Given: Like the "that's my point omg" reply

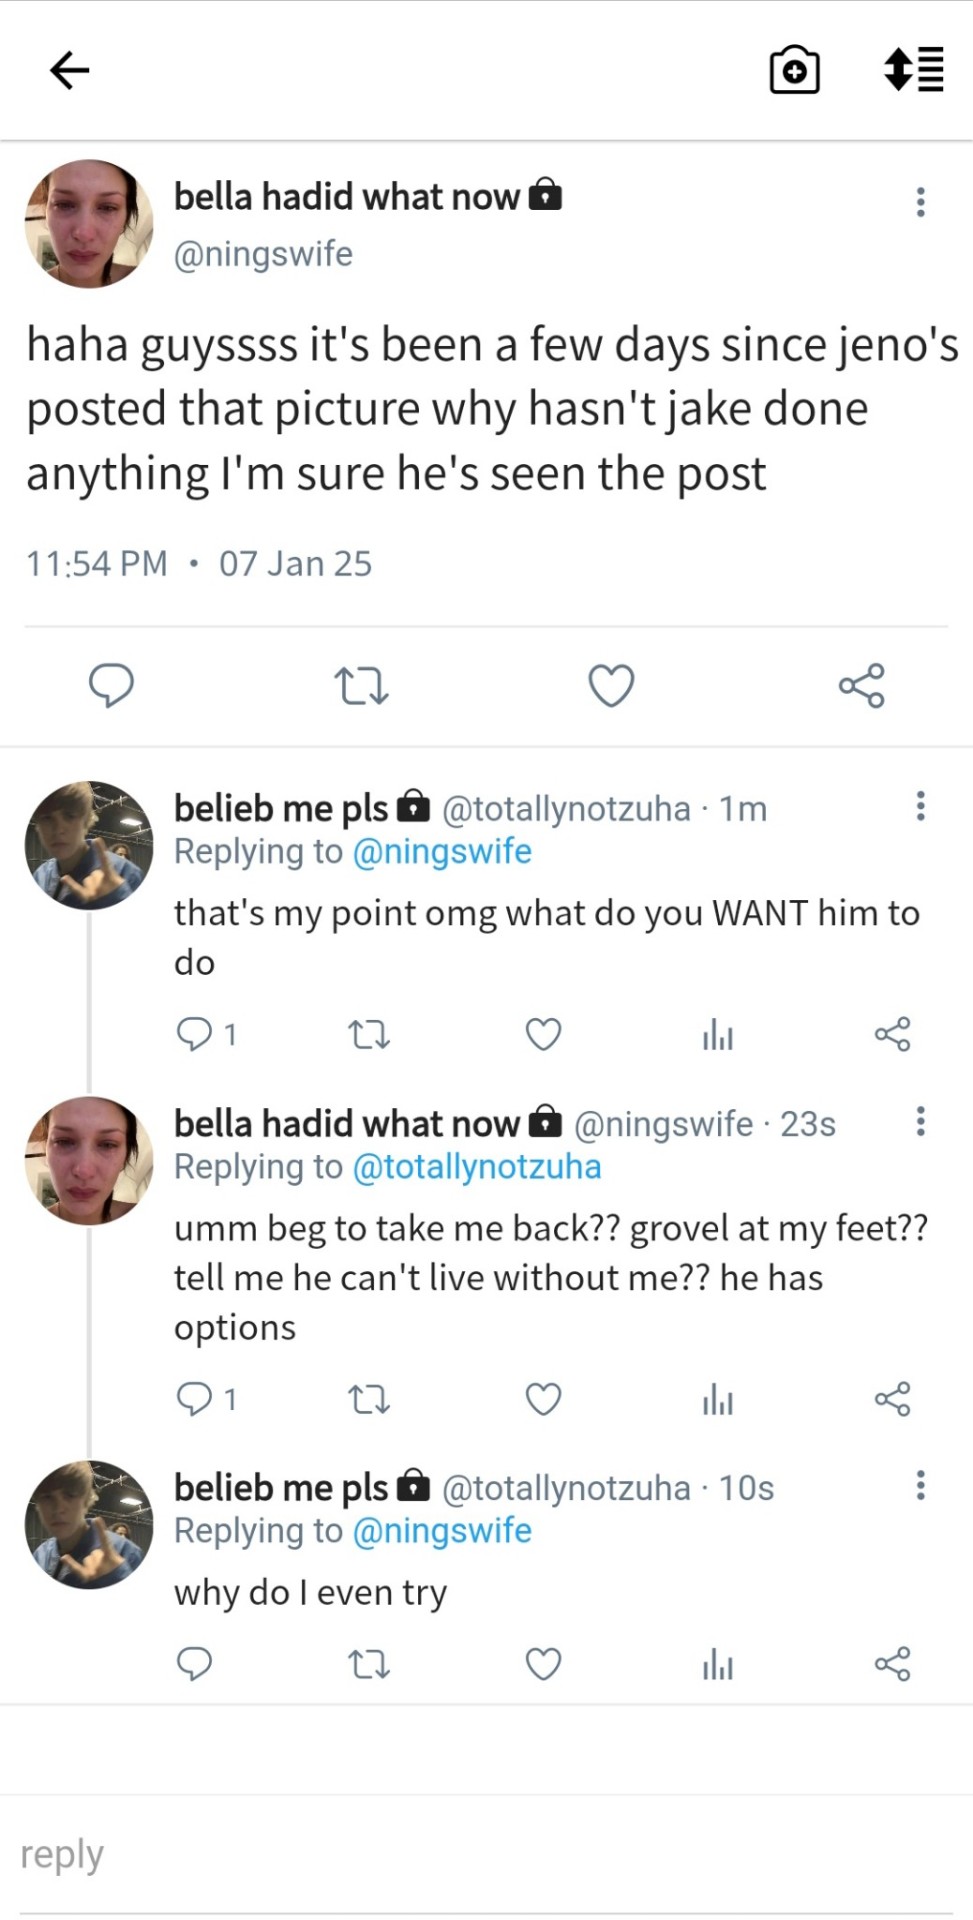Looking at the screenshot, I should tap(543, 1034).
